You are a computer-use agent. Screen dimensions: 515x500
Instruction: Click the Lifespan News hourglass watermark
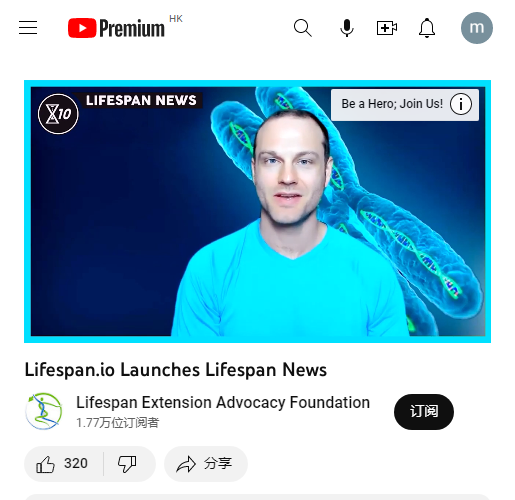(x=58, y=114)
